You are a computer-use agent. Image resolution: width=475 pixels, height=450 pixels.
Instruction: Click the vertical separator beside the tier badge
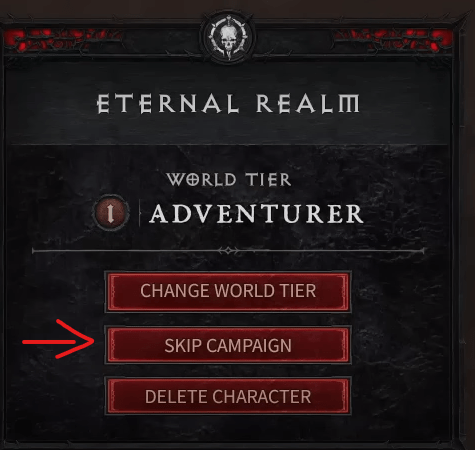(x=139, y=212)
